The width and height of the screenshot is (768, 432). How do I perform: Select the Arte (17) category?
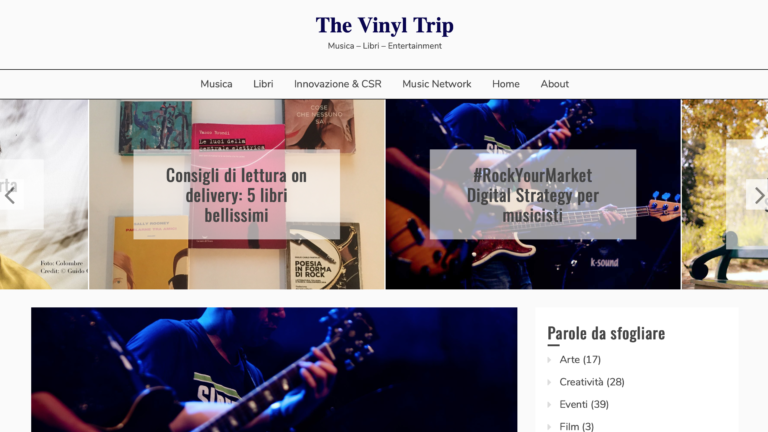click(x=580, y=360)
